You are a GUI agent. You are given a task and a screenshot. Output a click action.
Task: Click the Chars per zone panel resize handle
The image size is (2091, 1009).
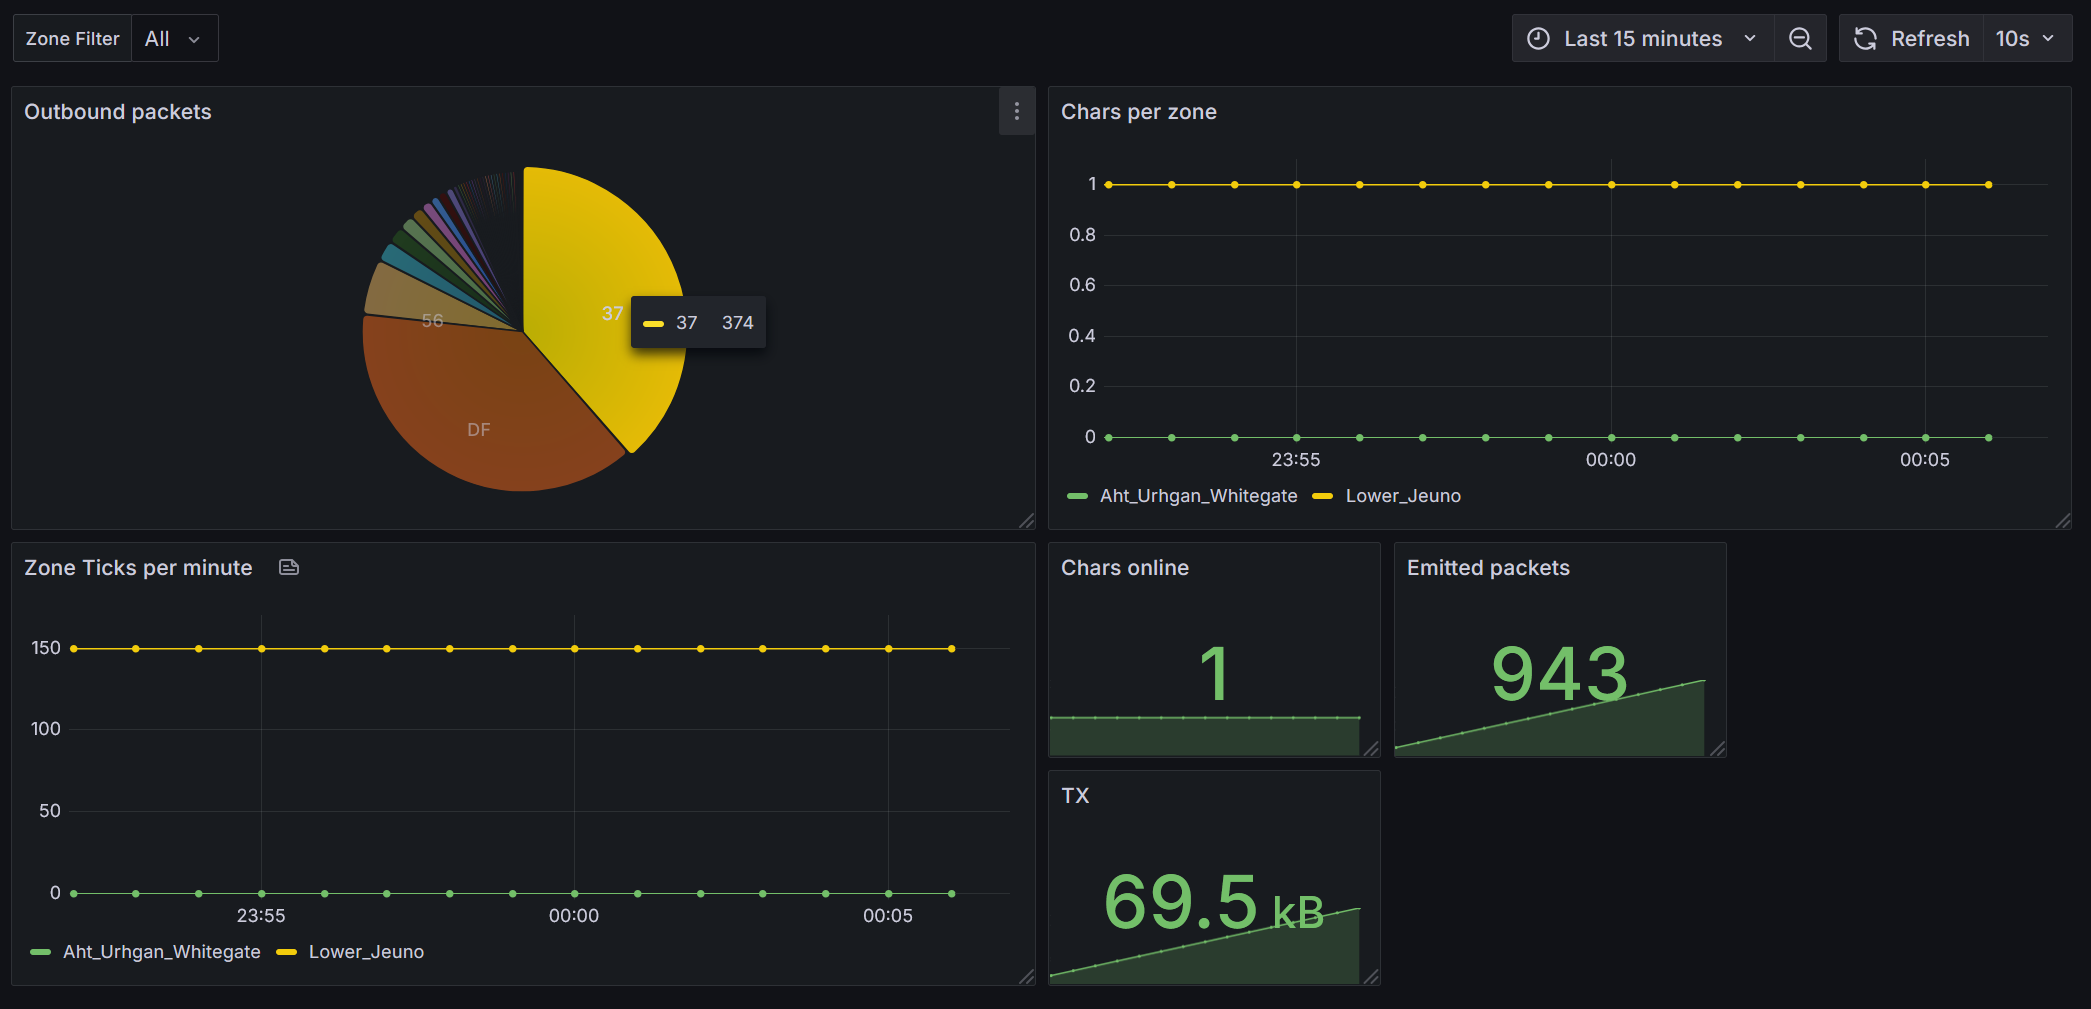coord(2062,520)
